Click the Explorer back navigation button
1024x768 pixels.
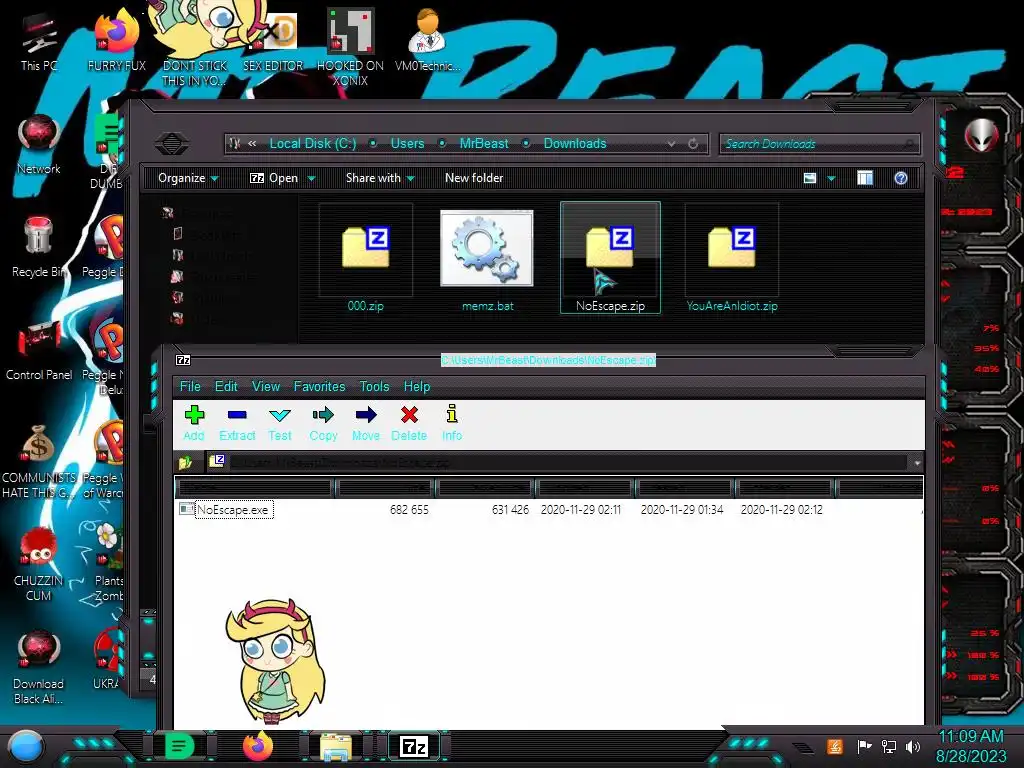coord(172,143)
